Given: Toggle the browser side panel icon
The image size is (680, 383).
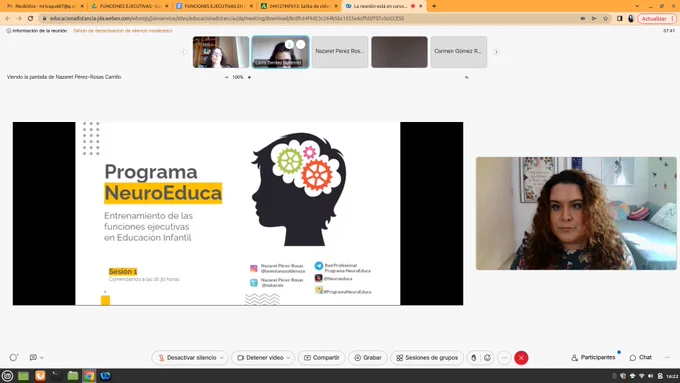Looking at the screenshot, I should (619, 19).
